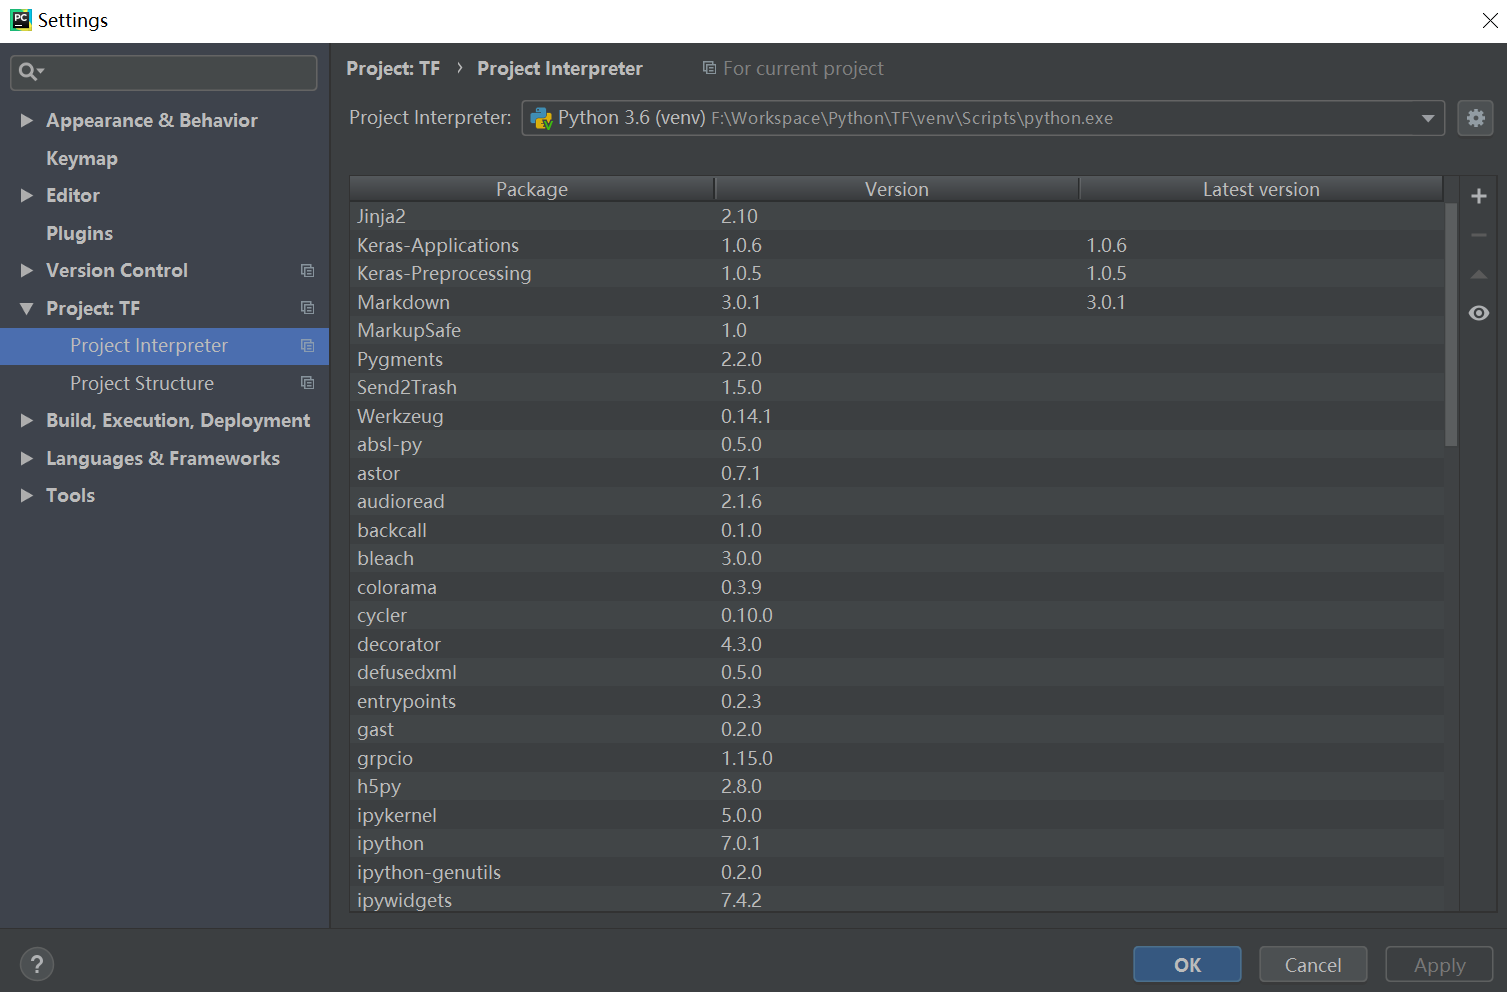The height and width of the screenshot is (992, 1507).
Task: Collapse the Project: TF section
Action: pos(27,308)
